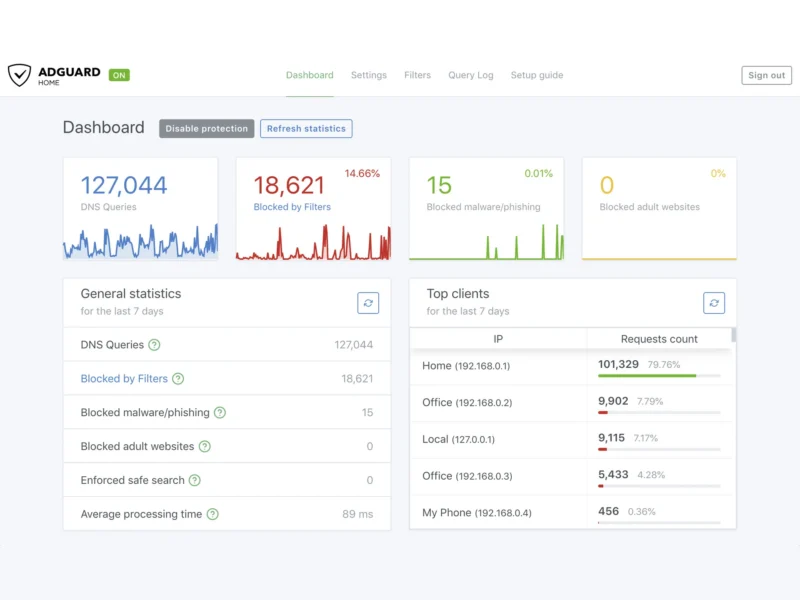Click the 9,115 requests count value

click(x=611, y=438)
